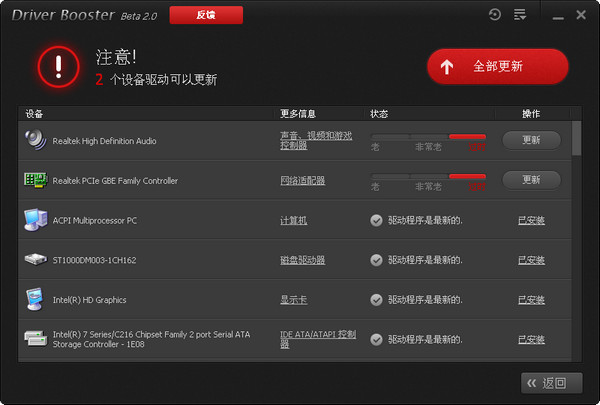The height and width of the screenshot is (405, 600).
Task: Click the age status bar for Realtek Audio
Action: (x=429, y=136)
